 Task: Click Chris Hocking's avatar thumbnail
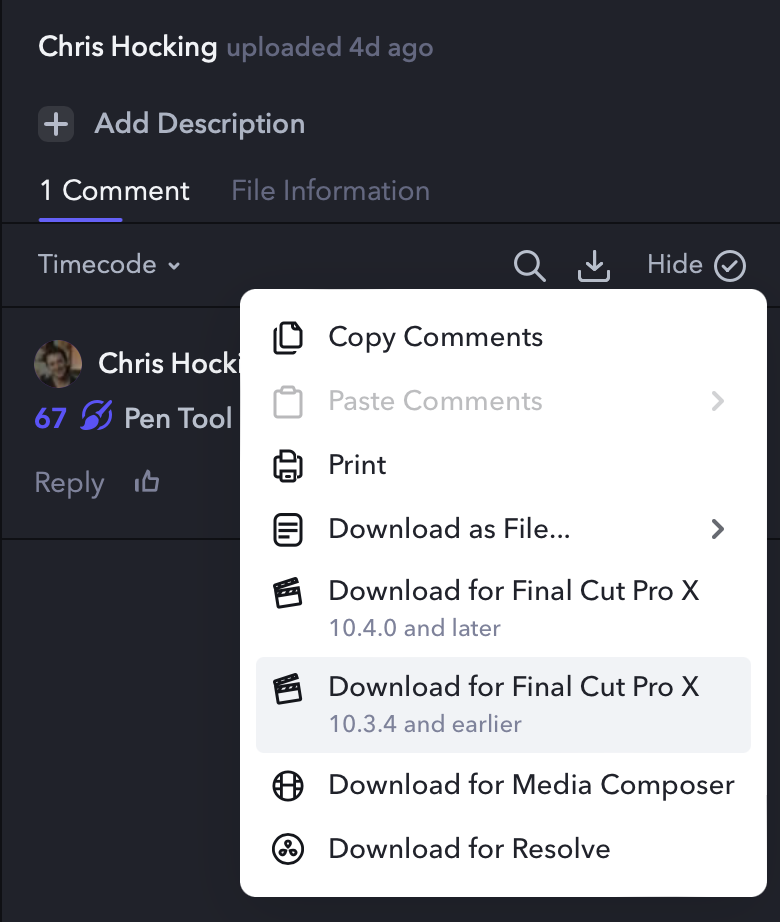[58, 363]
